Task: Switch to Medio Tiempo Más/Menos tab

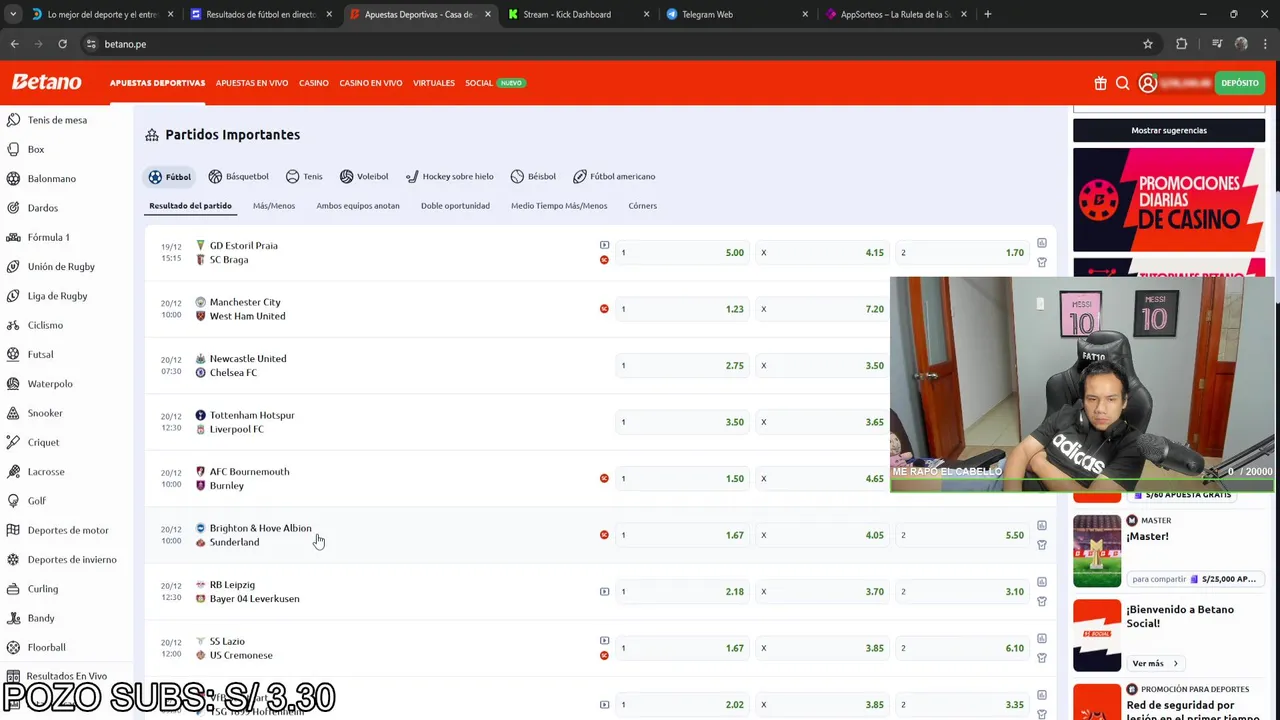Action: pyautogui.click(x=559, y=206)
